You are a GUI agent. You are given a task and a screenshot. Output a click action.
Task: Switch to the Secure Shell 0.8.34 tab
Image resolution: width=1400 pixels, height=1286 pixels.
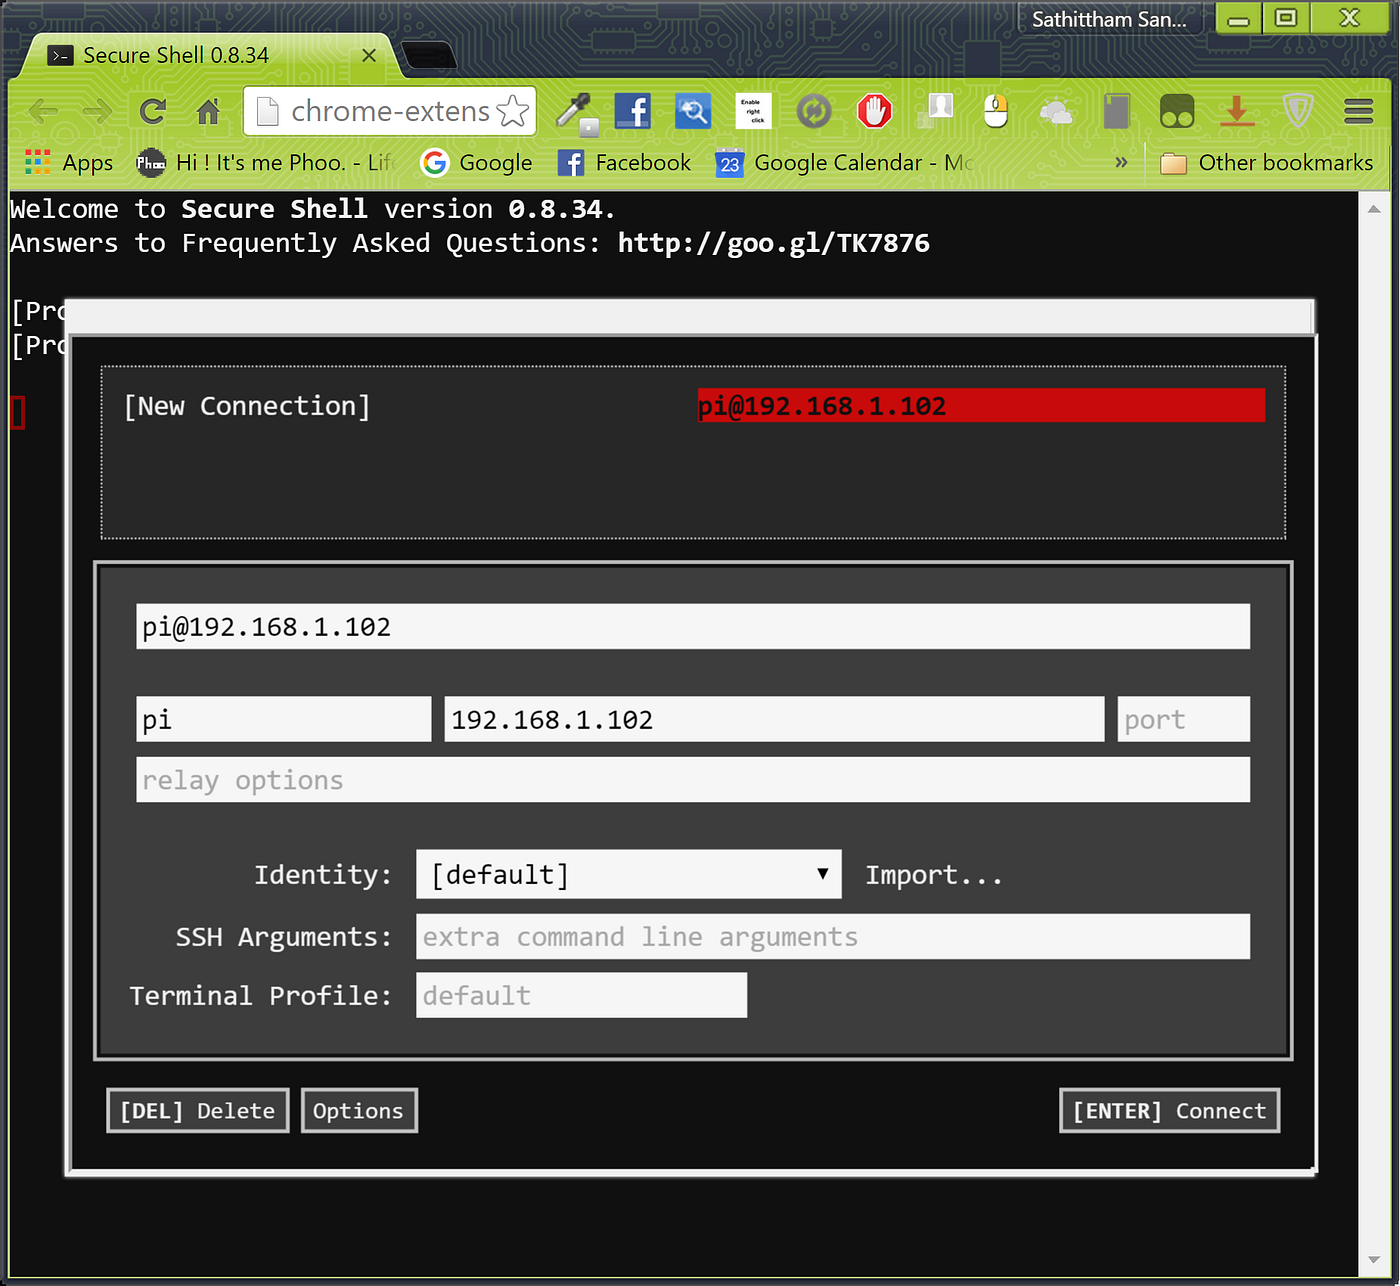pos(175,55)
